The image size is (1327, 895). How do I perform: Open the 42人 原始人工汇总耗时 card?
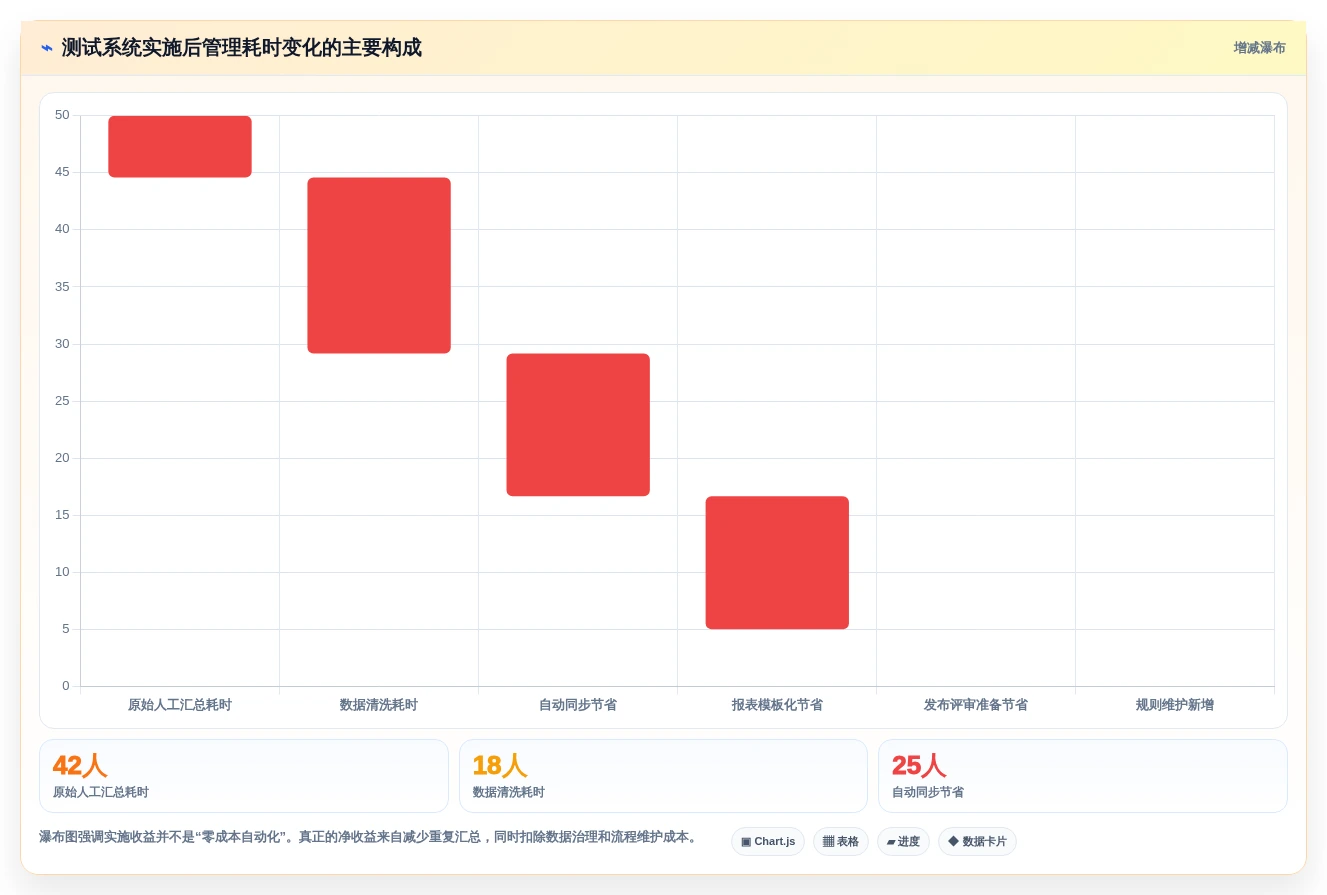pyautogui.click(x=244, y=776)
